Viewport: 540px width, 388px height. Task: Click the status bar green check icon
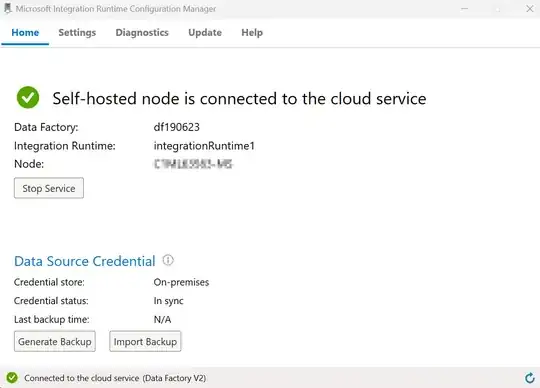pyautogui.click(x=12, y=378)
